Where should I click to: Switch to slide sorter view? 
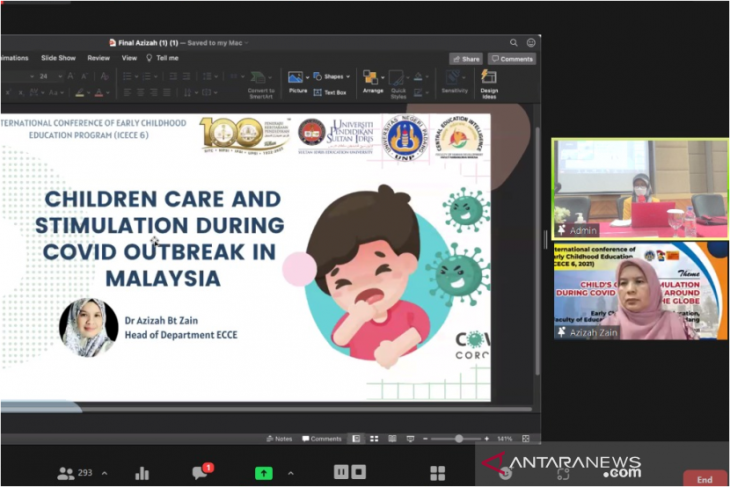point(373,438)
